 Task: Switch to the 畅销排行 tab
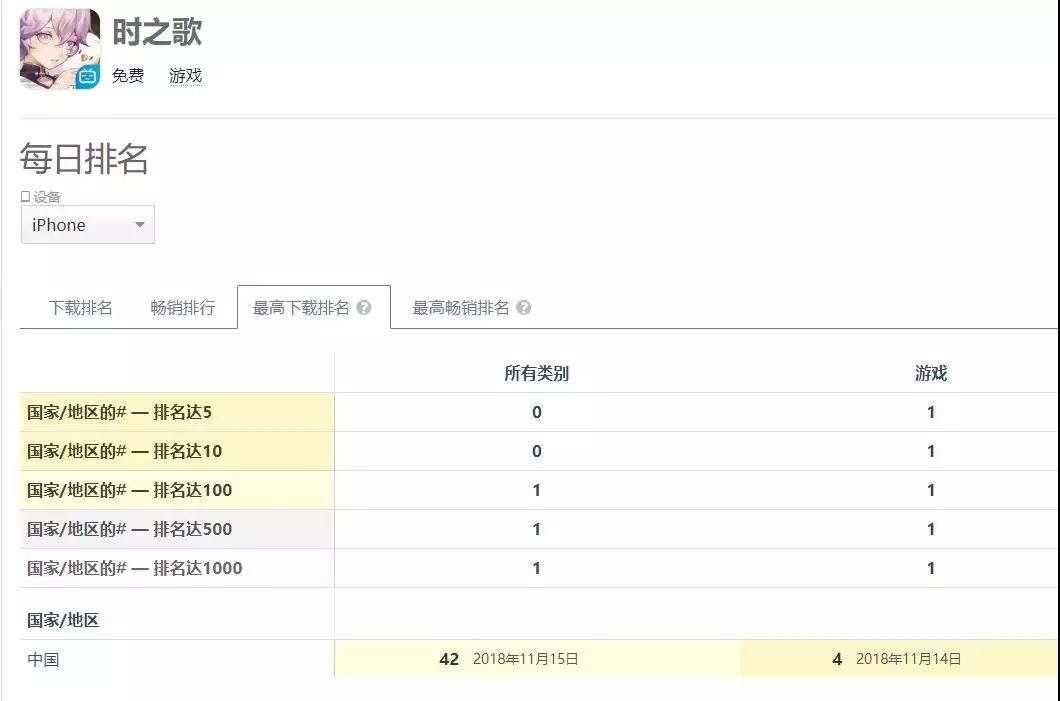[x=183, y=308]
